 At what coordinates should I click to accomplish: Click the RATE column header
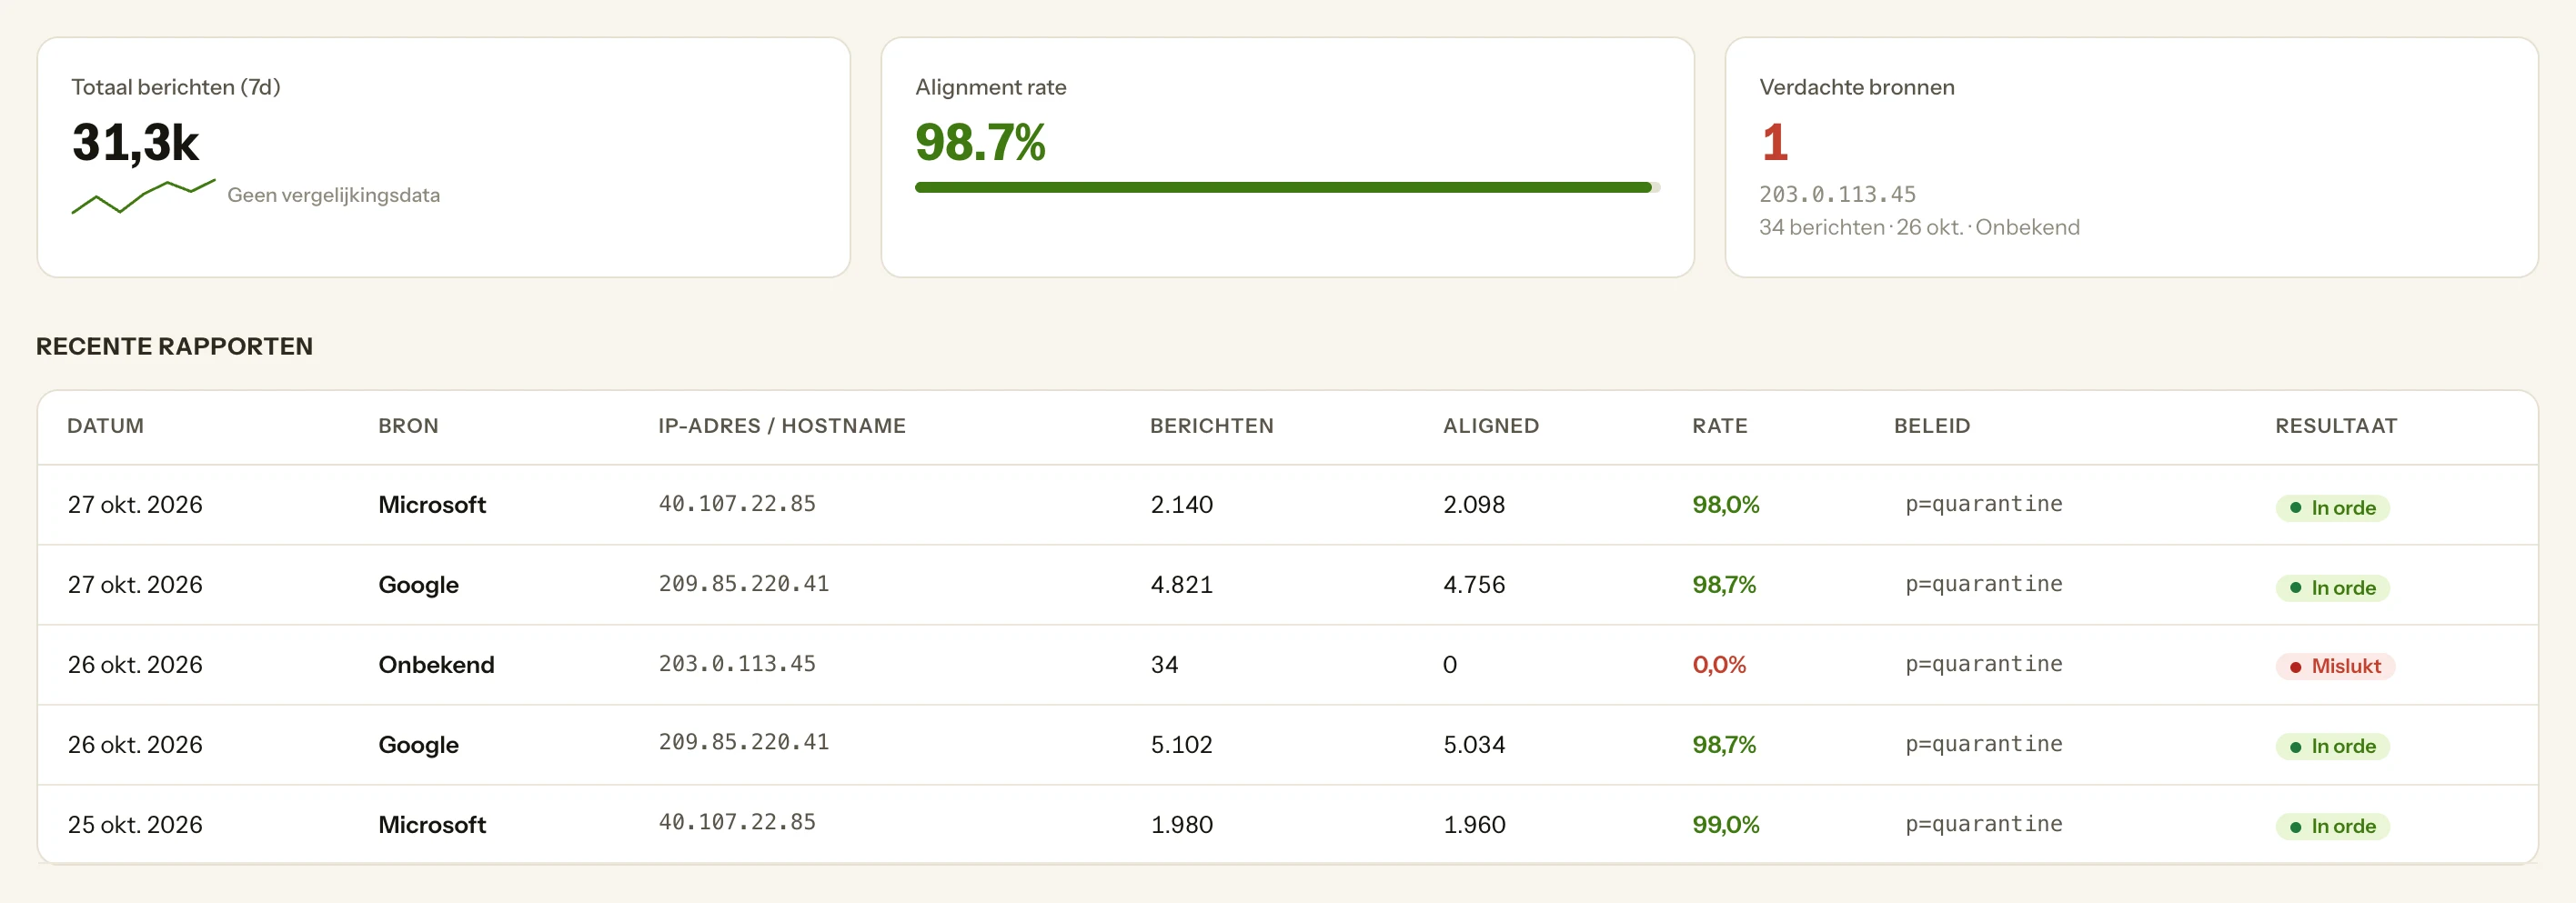click(1719, 426)
